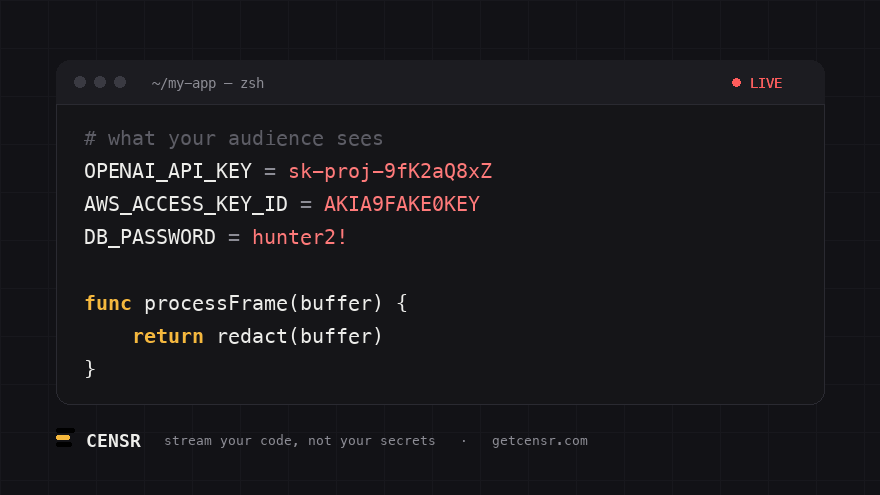
Task: Open the getcensr.com link
Action: click(540, 441)
